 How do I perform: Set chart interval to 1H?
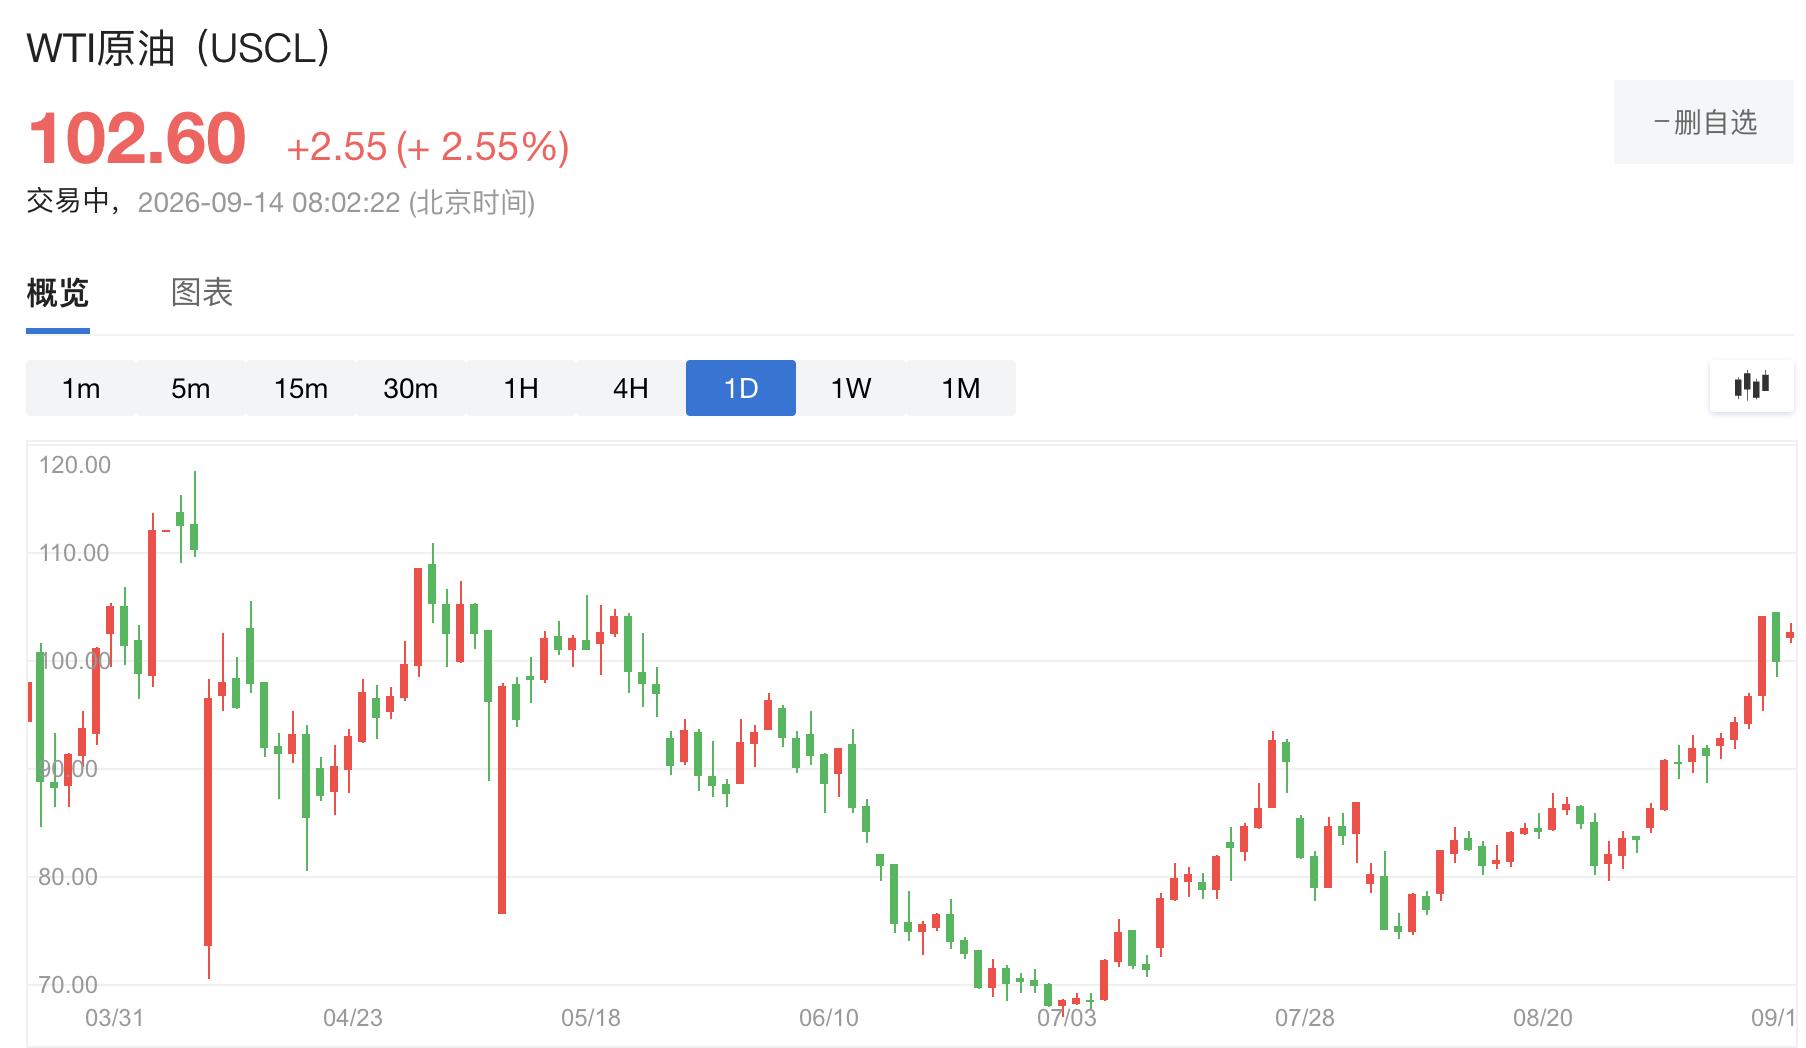click(x=521, y=388)
